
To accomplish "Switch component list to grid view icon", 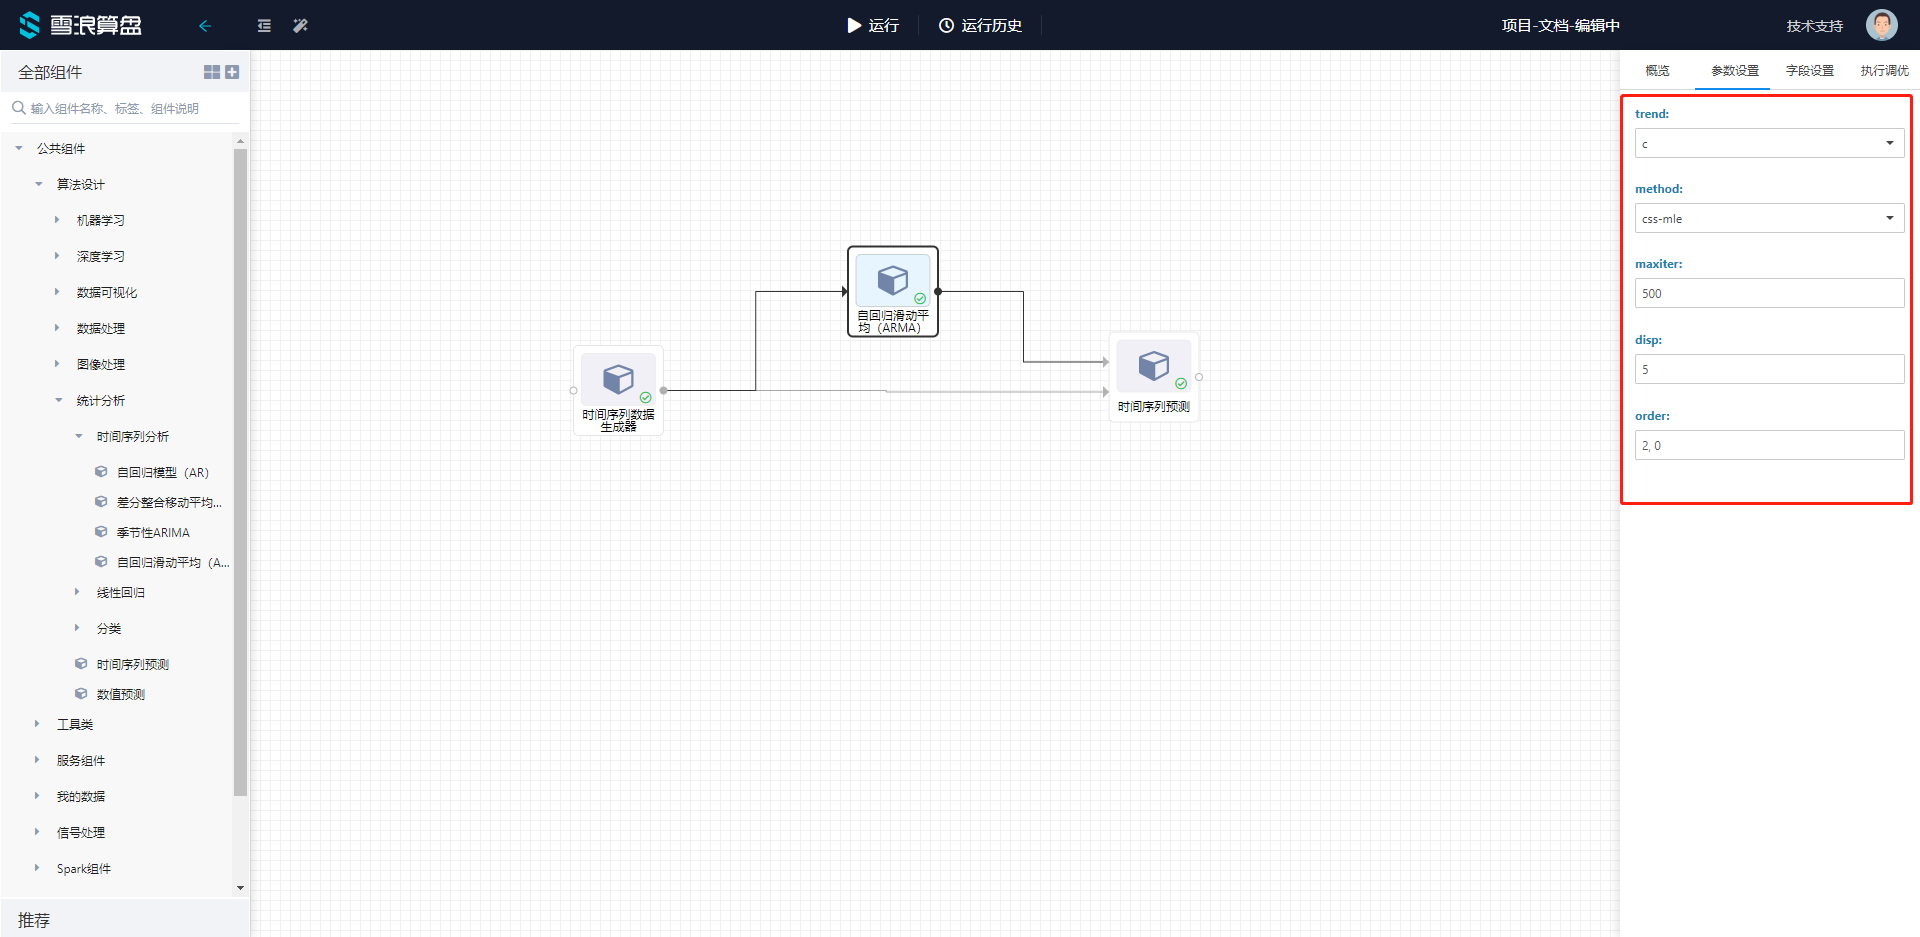I will (212, 72).
